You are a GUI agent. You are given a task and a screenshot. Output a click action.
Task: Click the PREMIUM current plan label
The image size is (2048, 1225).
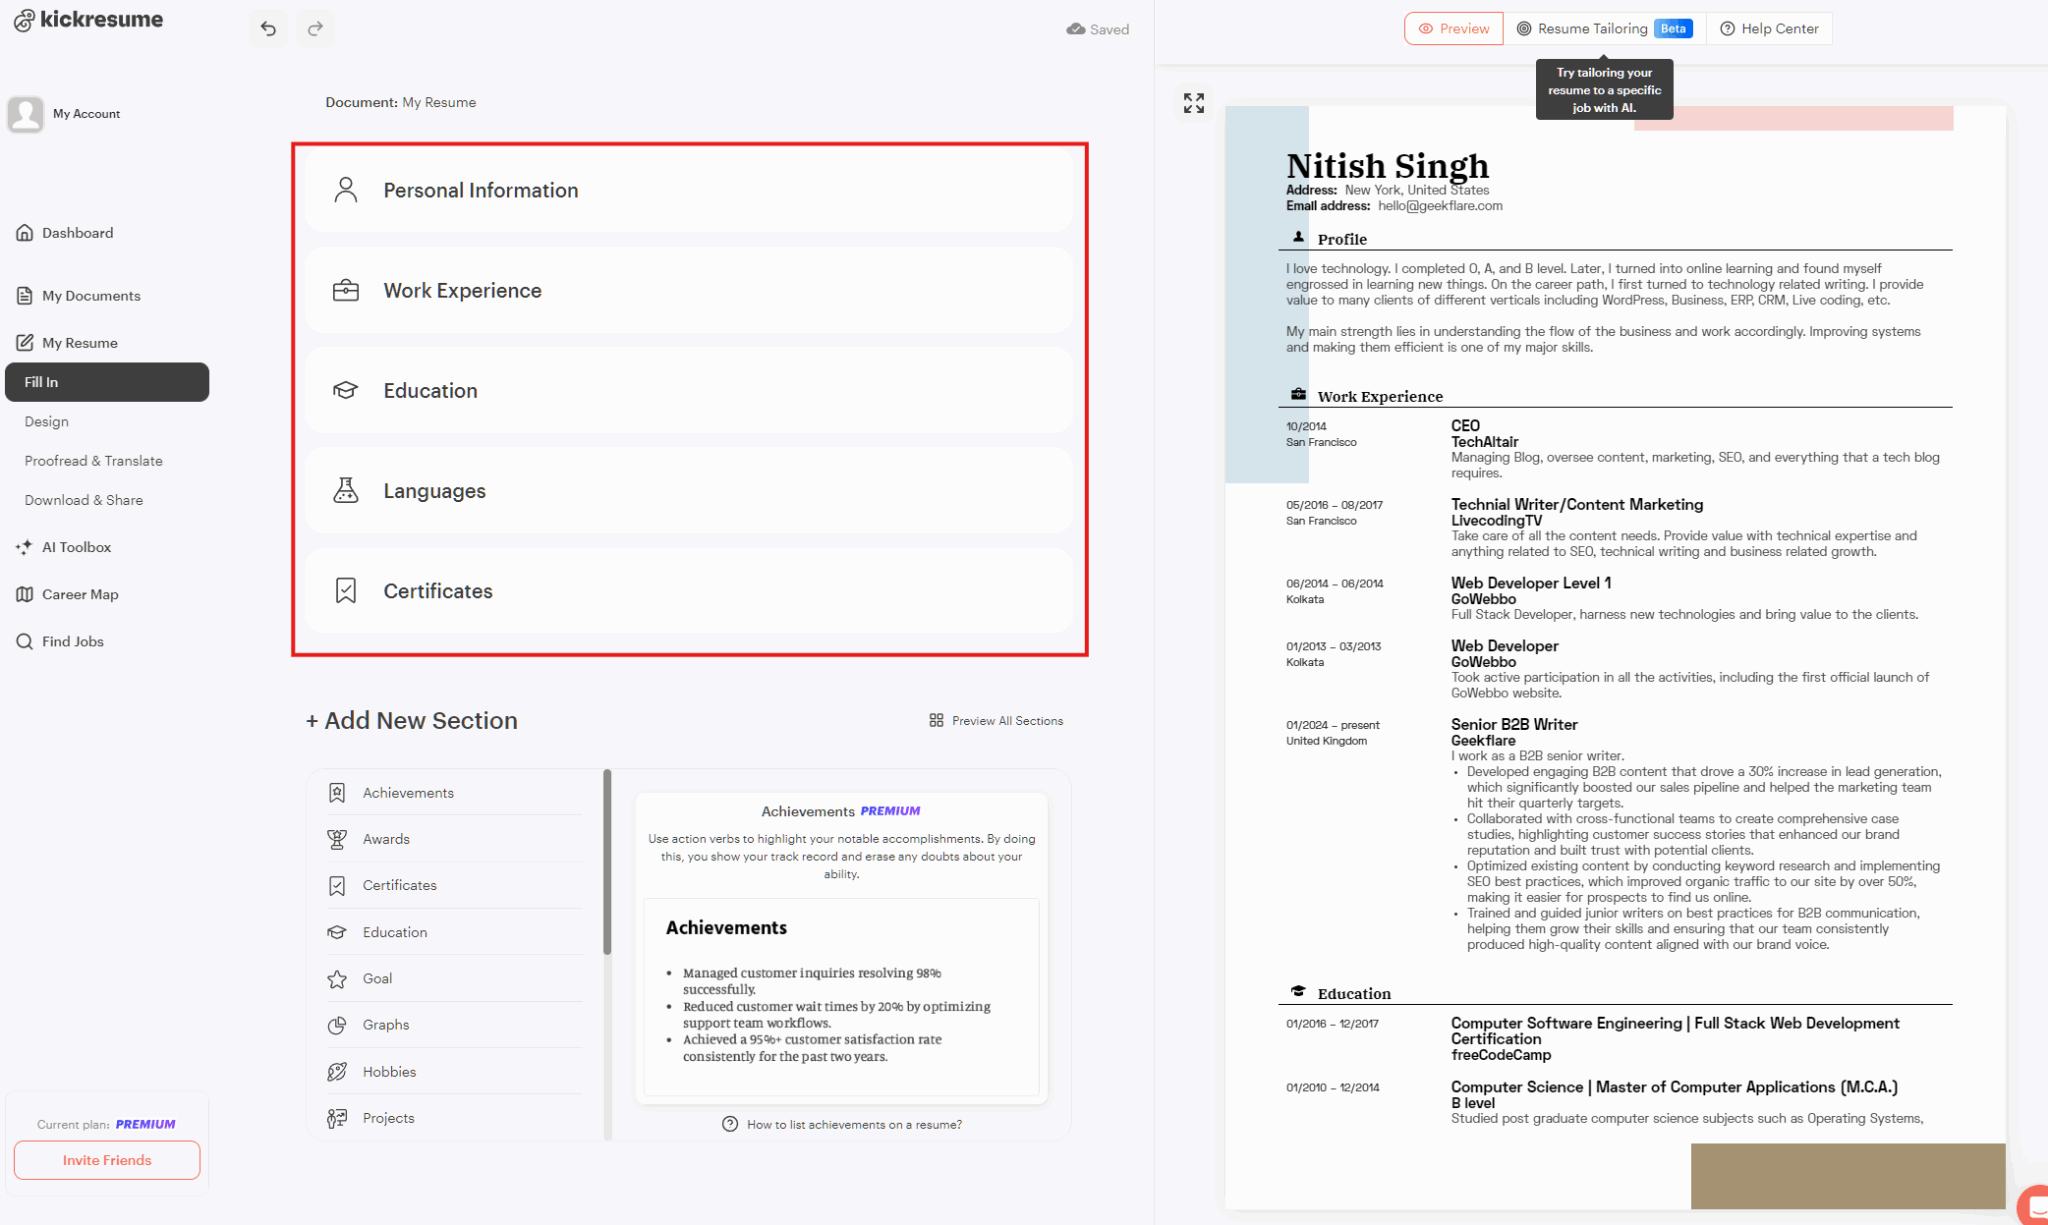(145, 1124)
